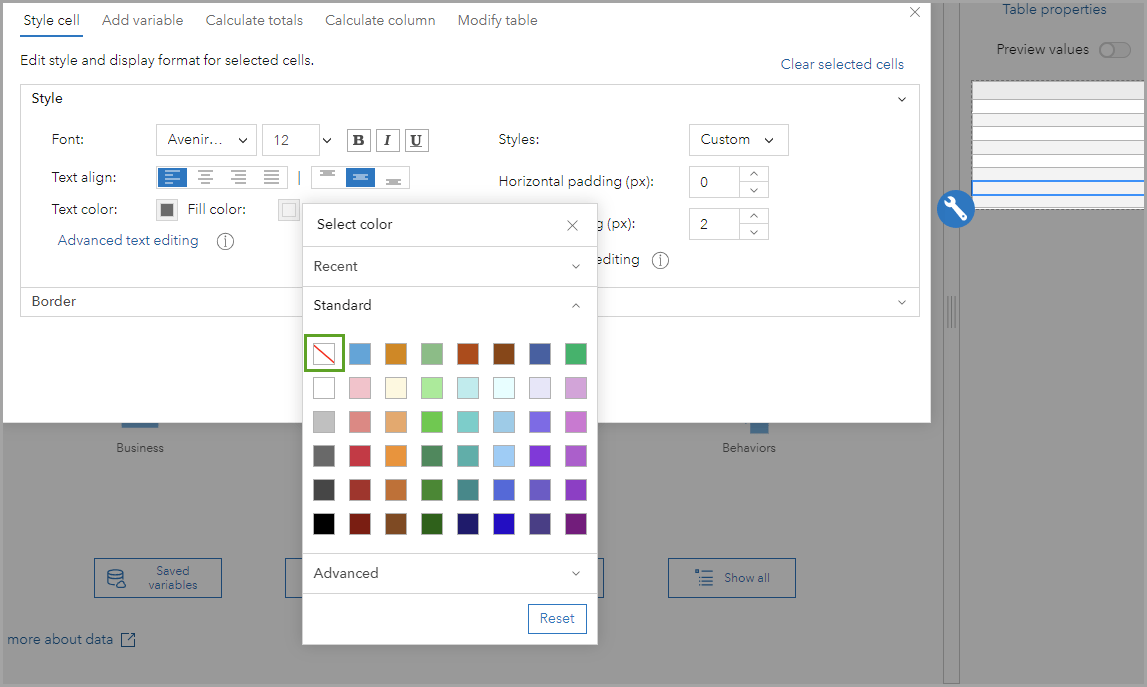Align text to the center
This screenshot has height=687, width=1147.
tap(205, 178)
